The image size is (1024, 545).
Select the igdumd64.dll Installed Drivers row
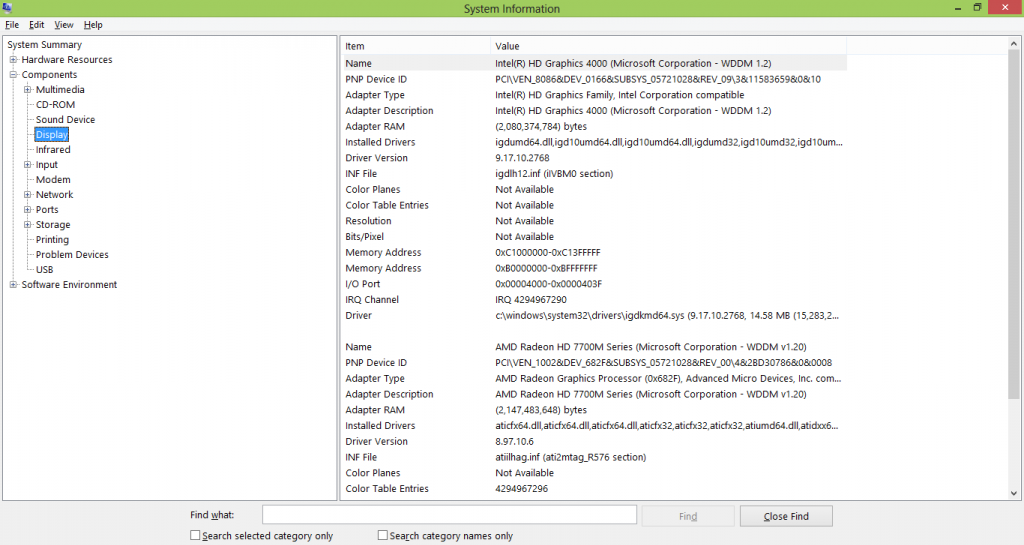click(594, 142)
